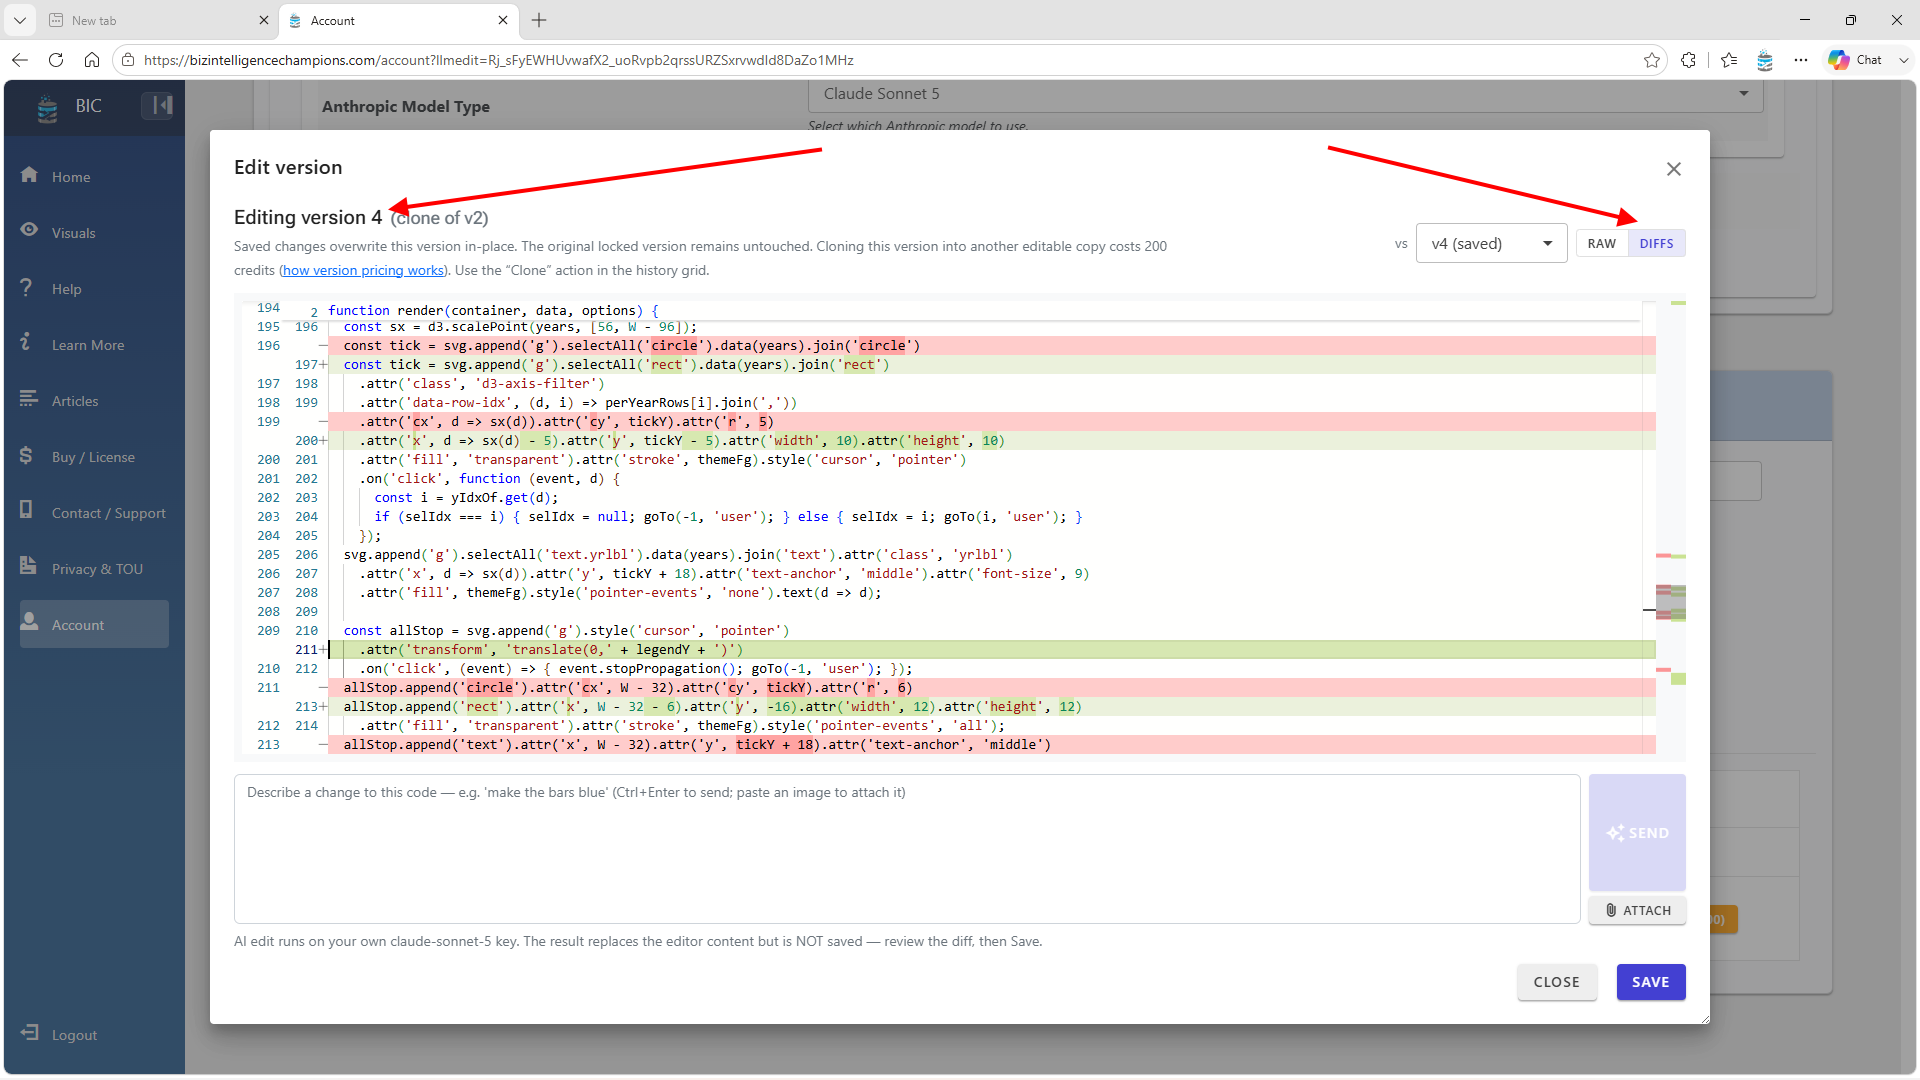Viewport: 1920px width, 1080px height.
Task: Click the 'function render(container, data, options)' line
Action: pyautogui.click(x=493, y=311)
